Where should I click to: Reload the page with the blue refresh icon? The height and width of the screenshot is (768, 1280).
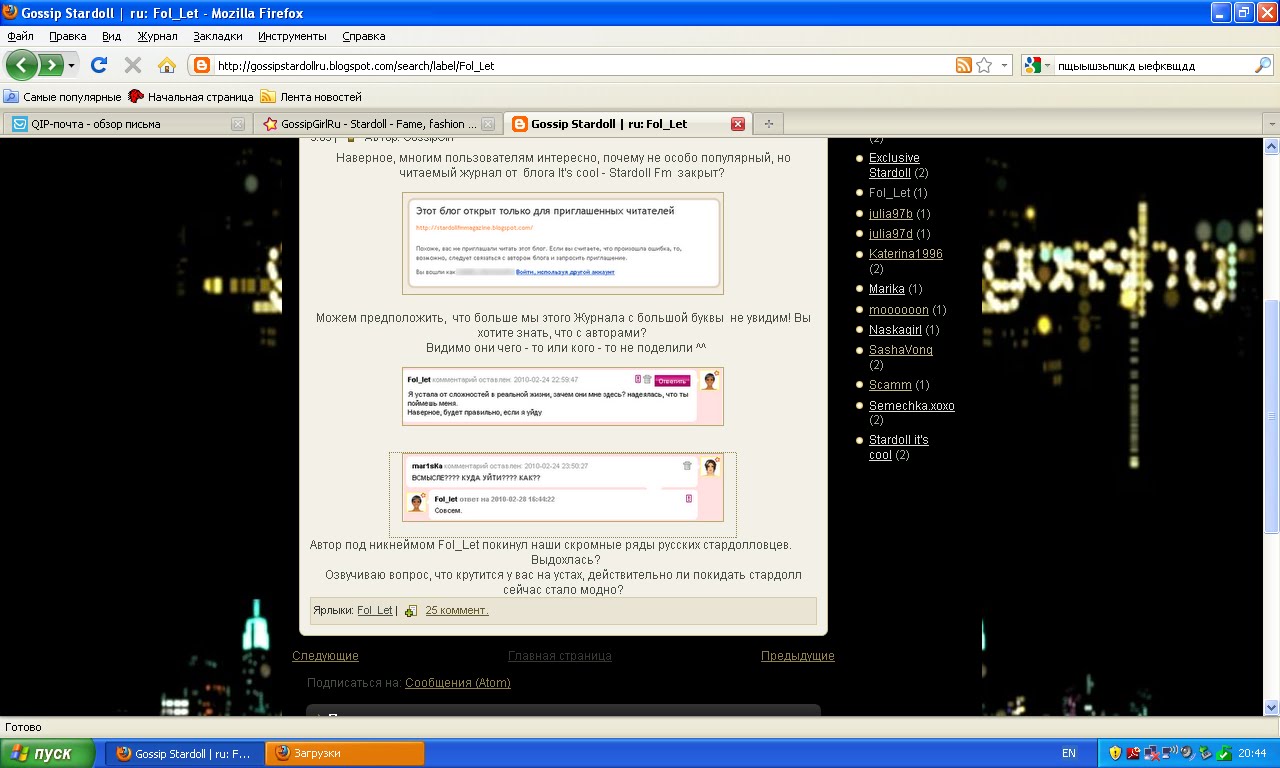pos(99,65)
